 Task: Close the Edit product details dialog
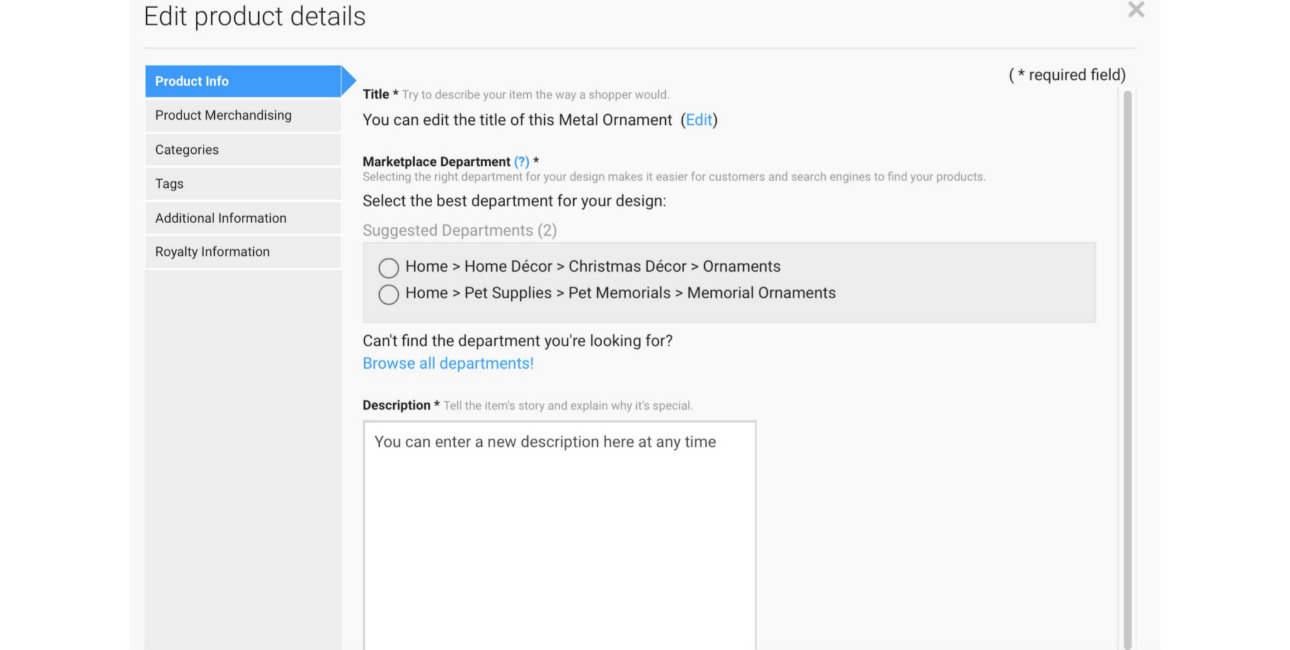tap(1136, 11)
